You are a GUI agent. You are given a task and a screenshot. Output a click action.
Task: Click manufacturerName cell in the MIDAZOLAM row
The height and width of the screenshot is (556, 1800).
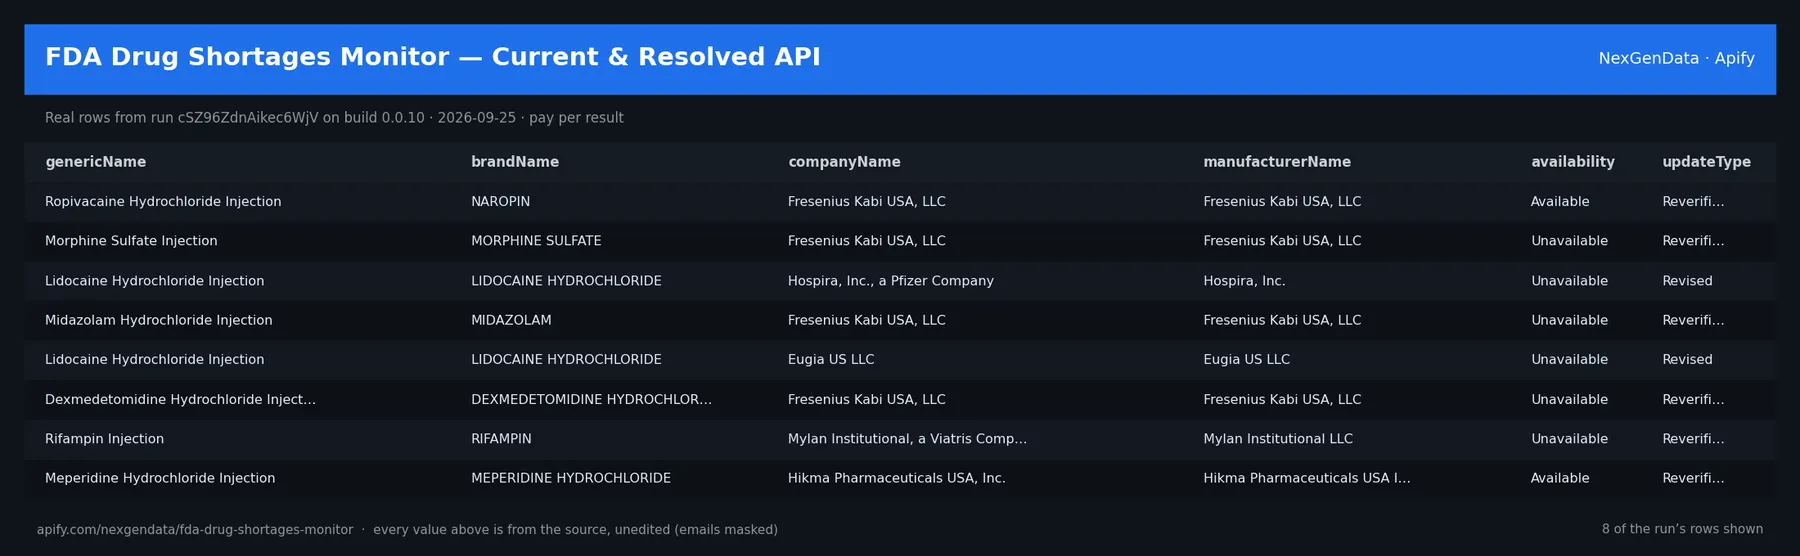coord(1282,320)
